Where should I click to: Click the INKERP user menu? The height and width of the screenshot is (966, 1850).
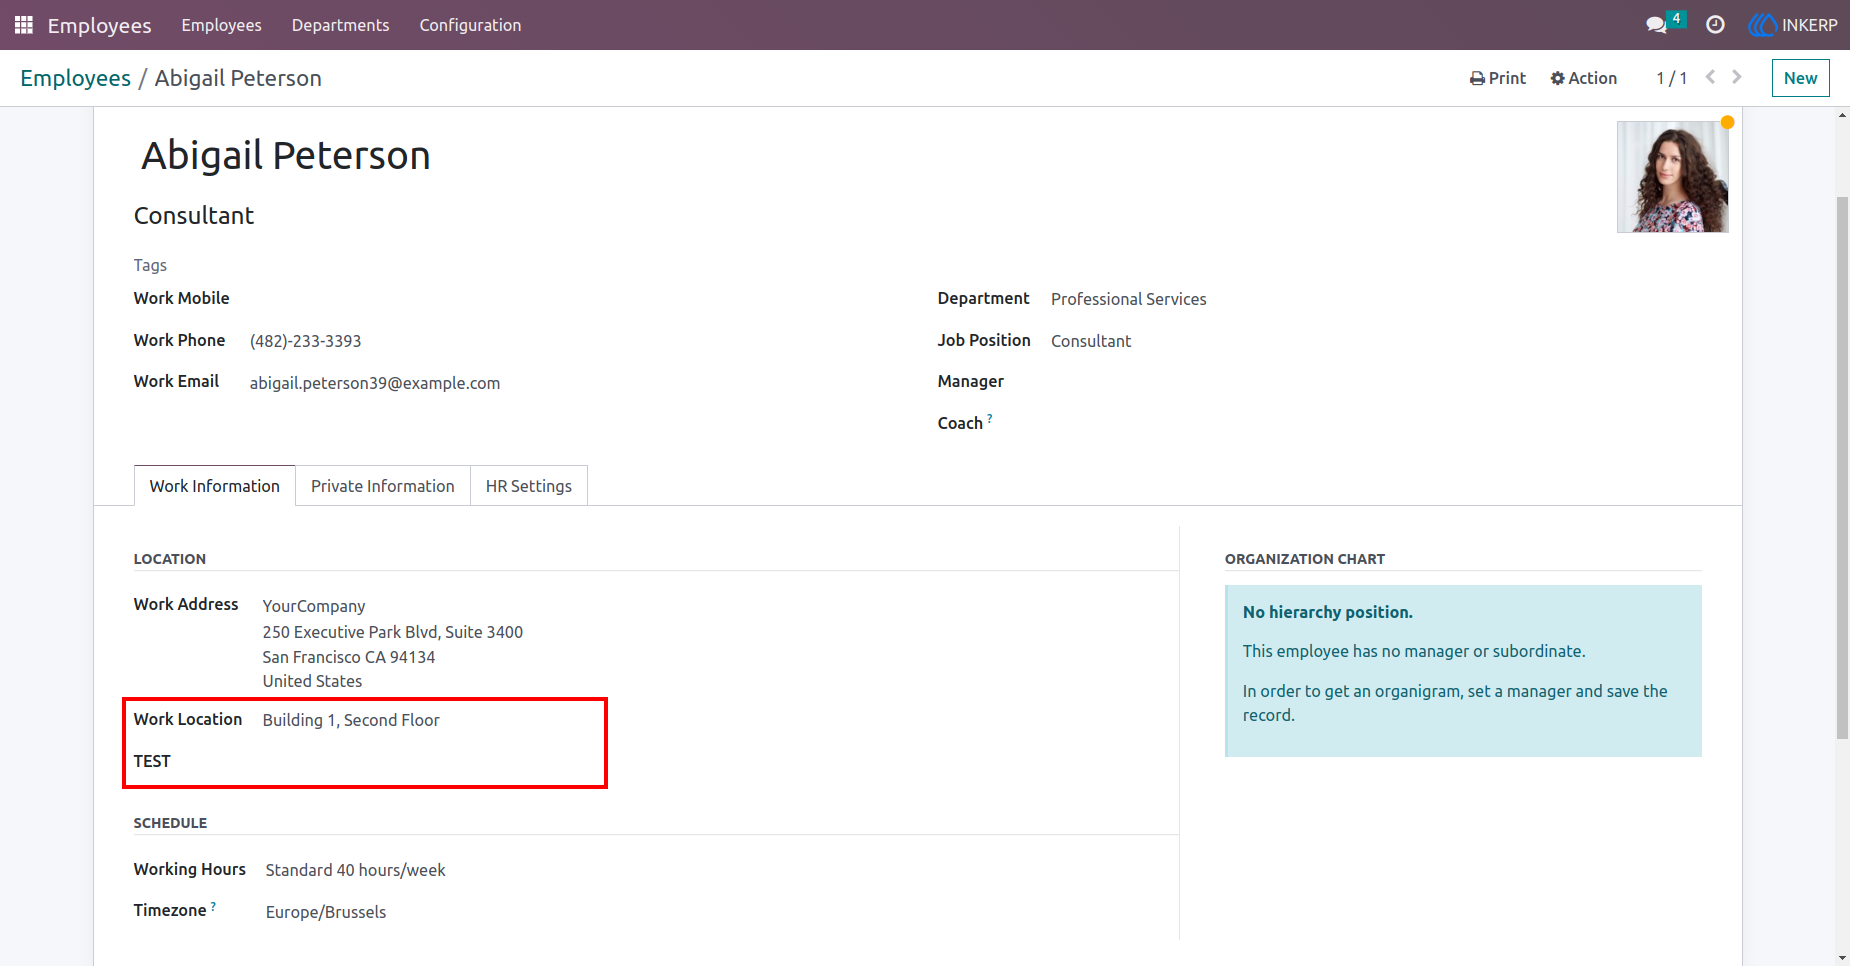coord(1793,25)
